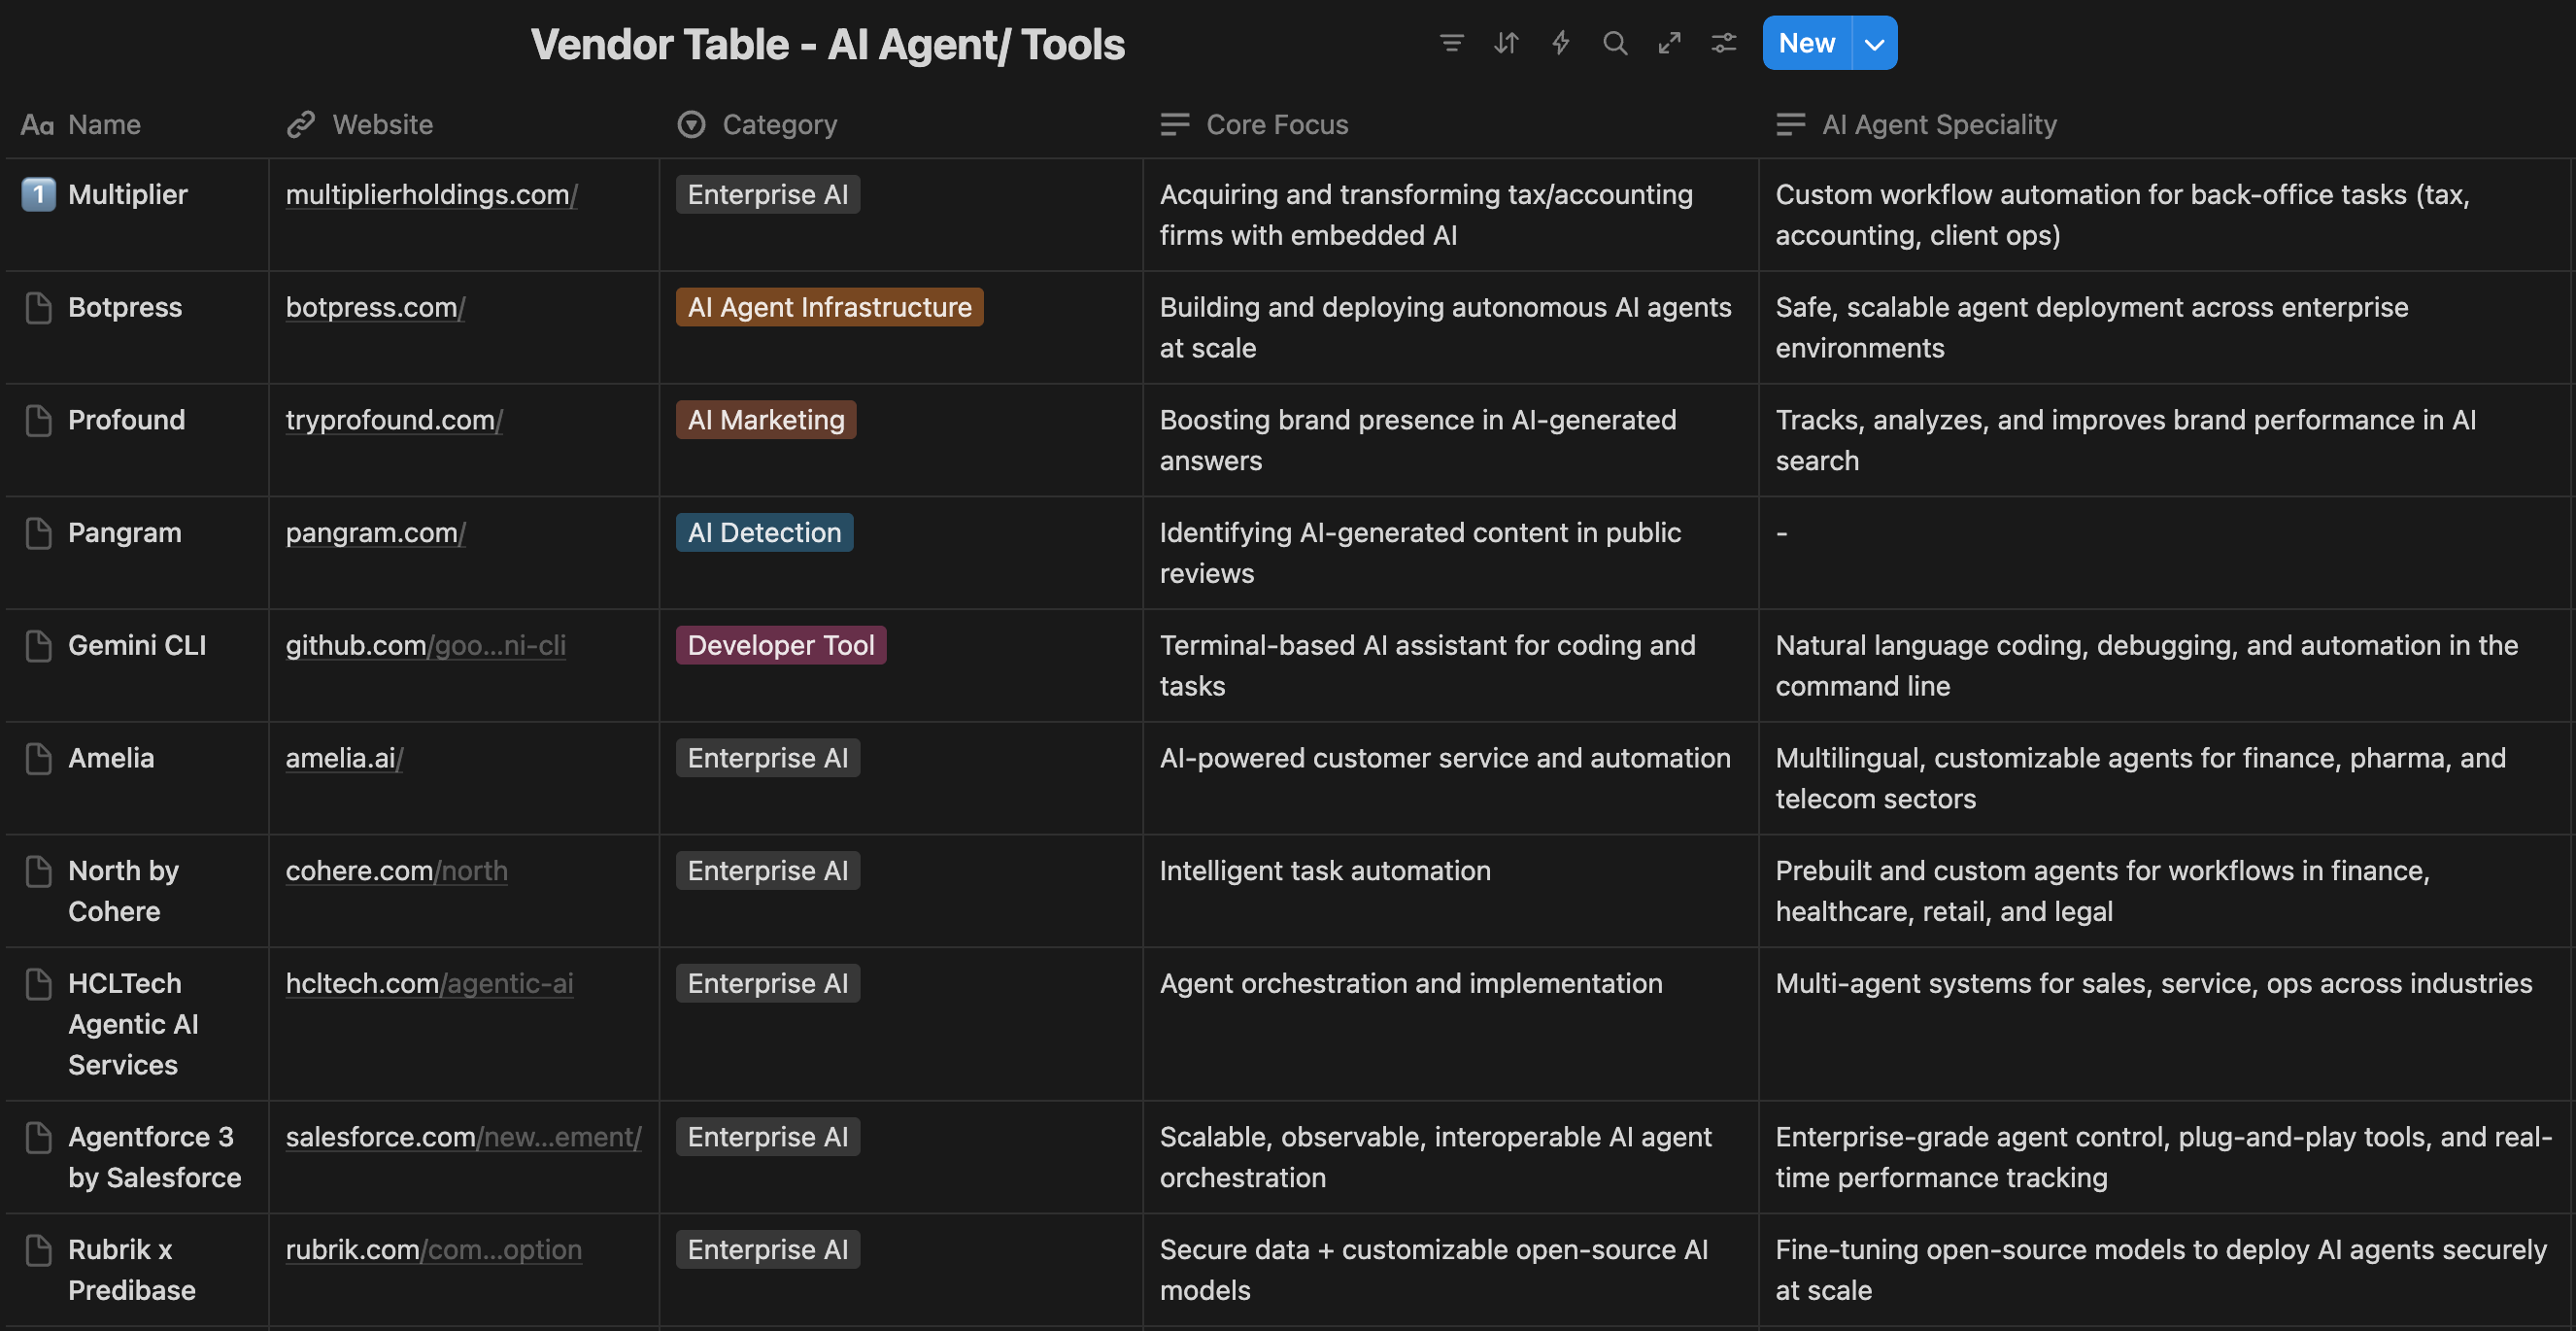Open the salesforce.com link
The image size is (2576, 1331).
tap(463, 1137)
